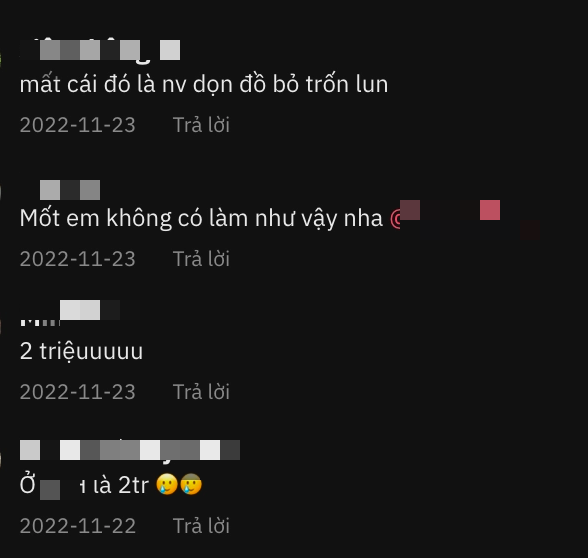Click 'Trả lời' below the '2tr' emoji comment
Viewport: 588px width, 558px height.
click(x=201, y=526)
